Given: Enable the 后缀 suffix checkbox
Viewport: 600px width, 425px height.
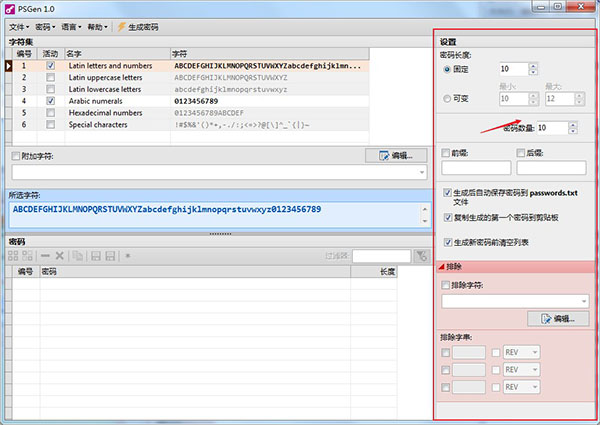Looking at the screenshot, I should click(521, 153).
